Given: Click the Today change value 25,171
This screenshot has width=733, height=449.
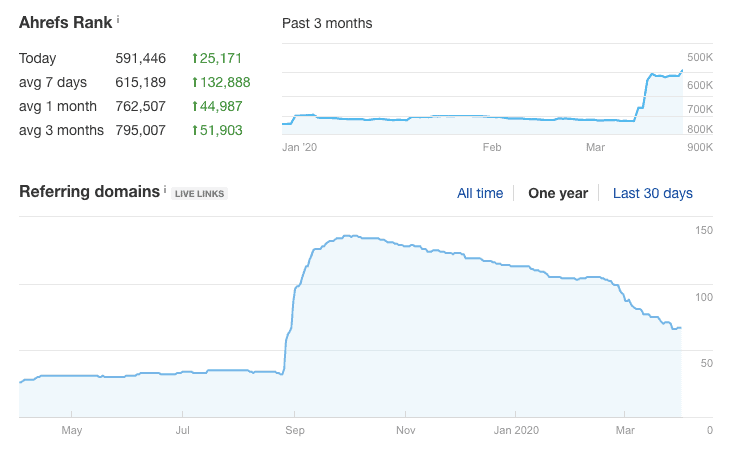Looking at the screenshot, I should pyautogui.click(x=221, y=58).
